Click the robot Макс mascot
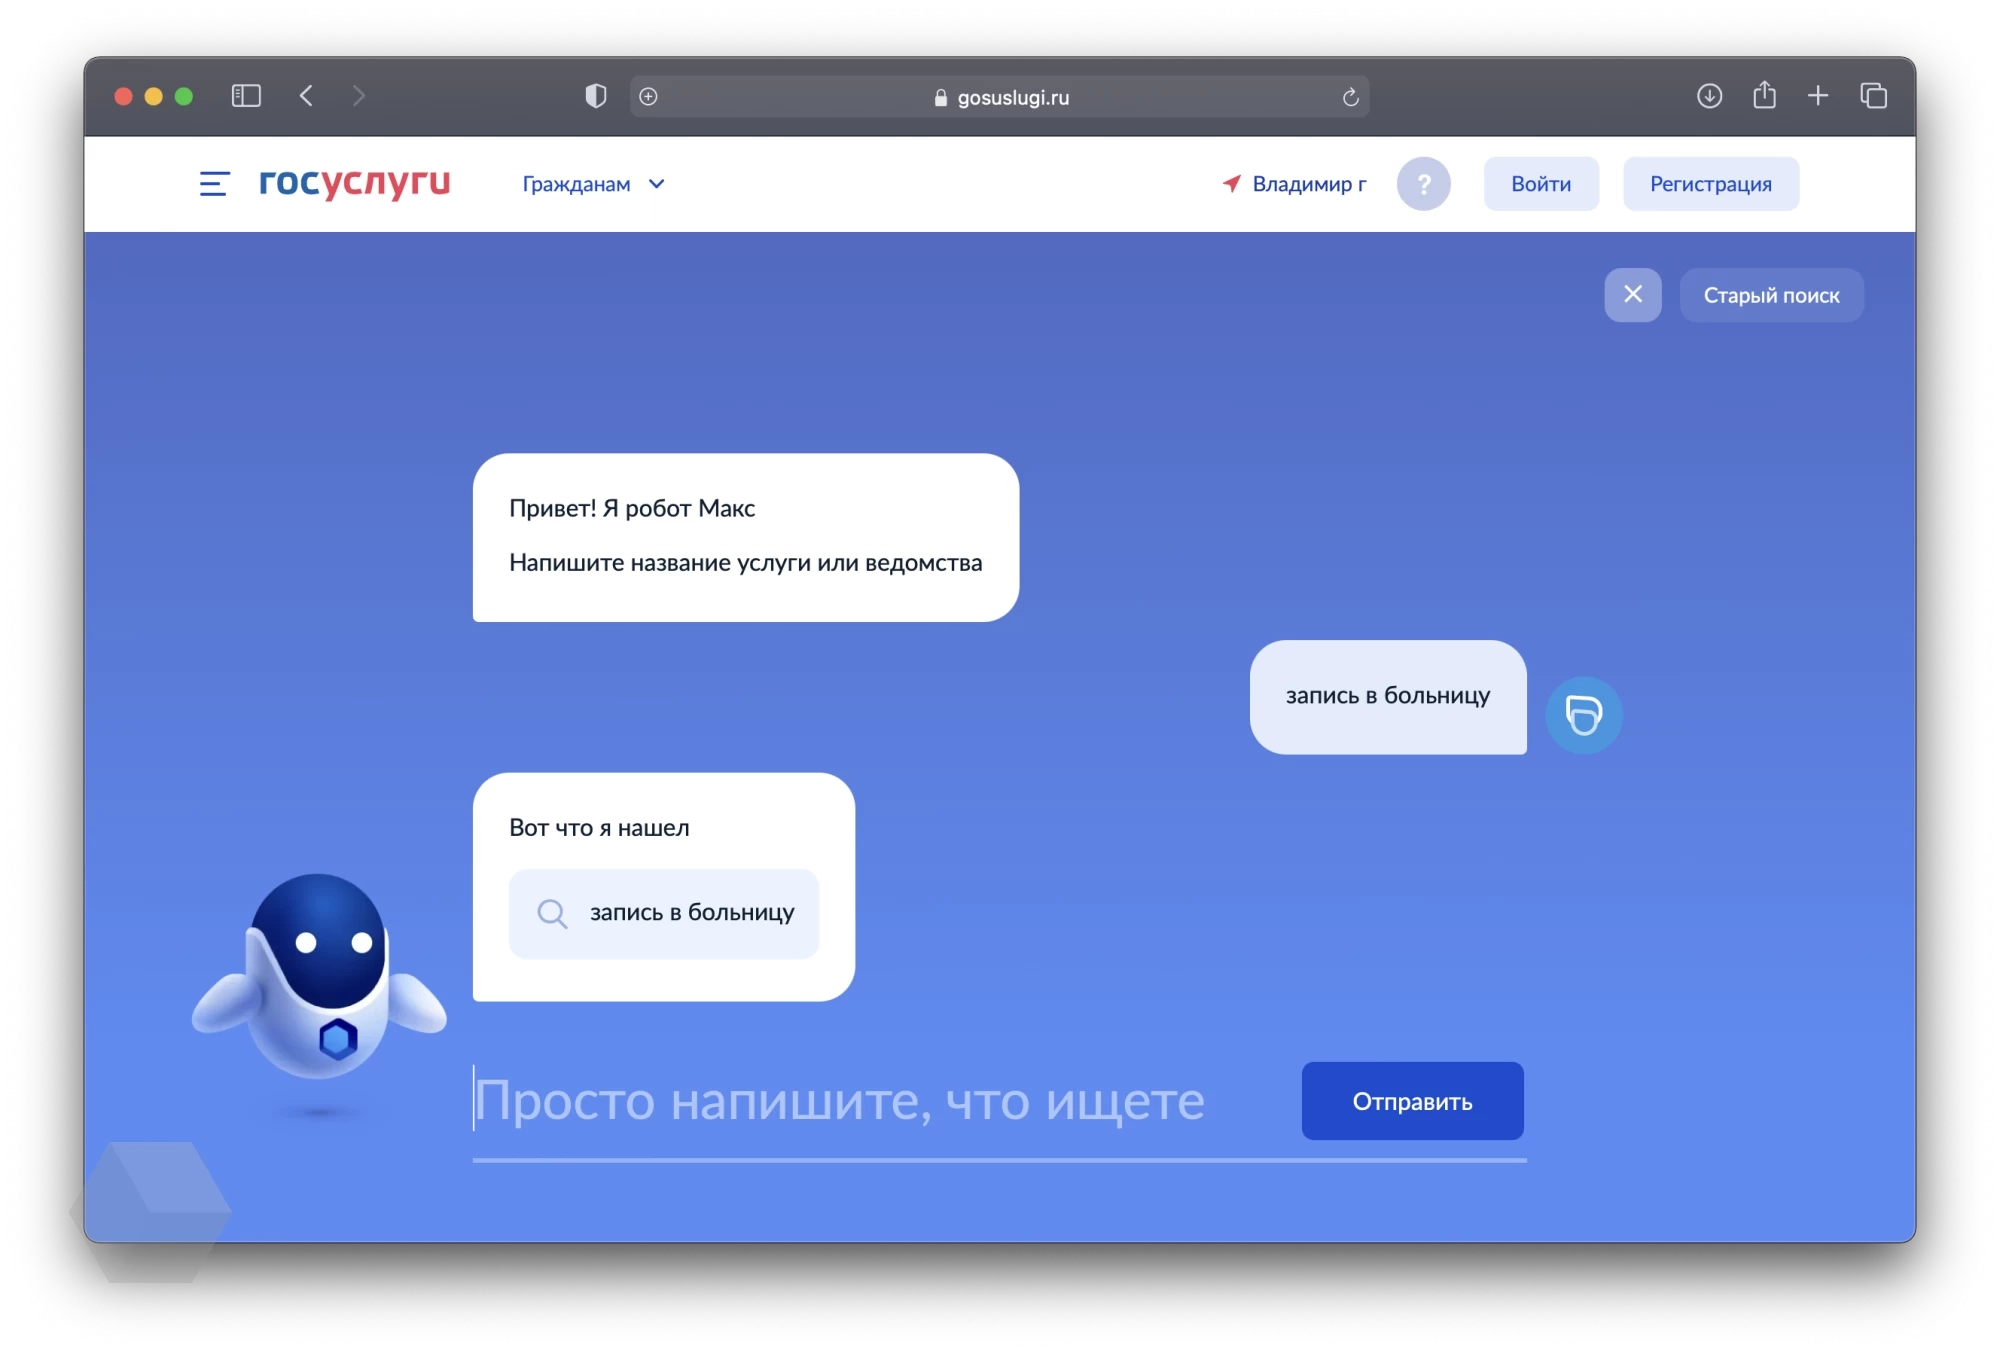Viewport: 2000px width, 1354px height. [318, 975]
